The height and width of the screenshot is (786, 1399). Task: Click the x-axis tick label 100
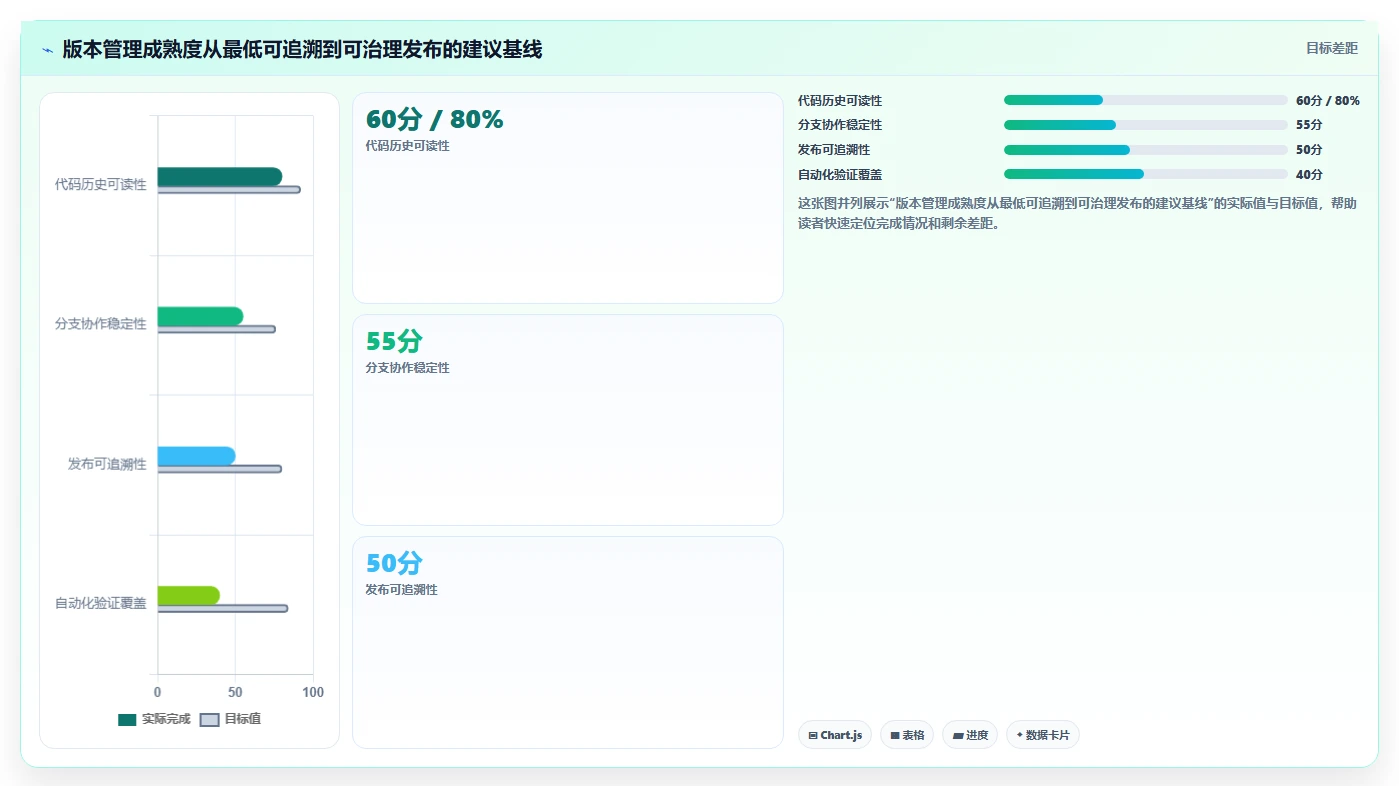pyautogui.click(x=313, y=692)
